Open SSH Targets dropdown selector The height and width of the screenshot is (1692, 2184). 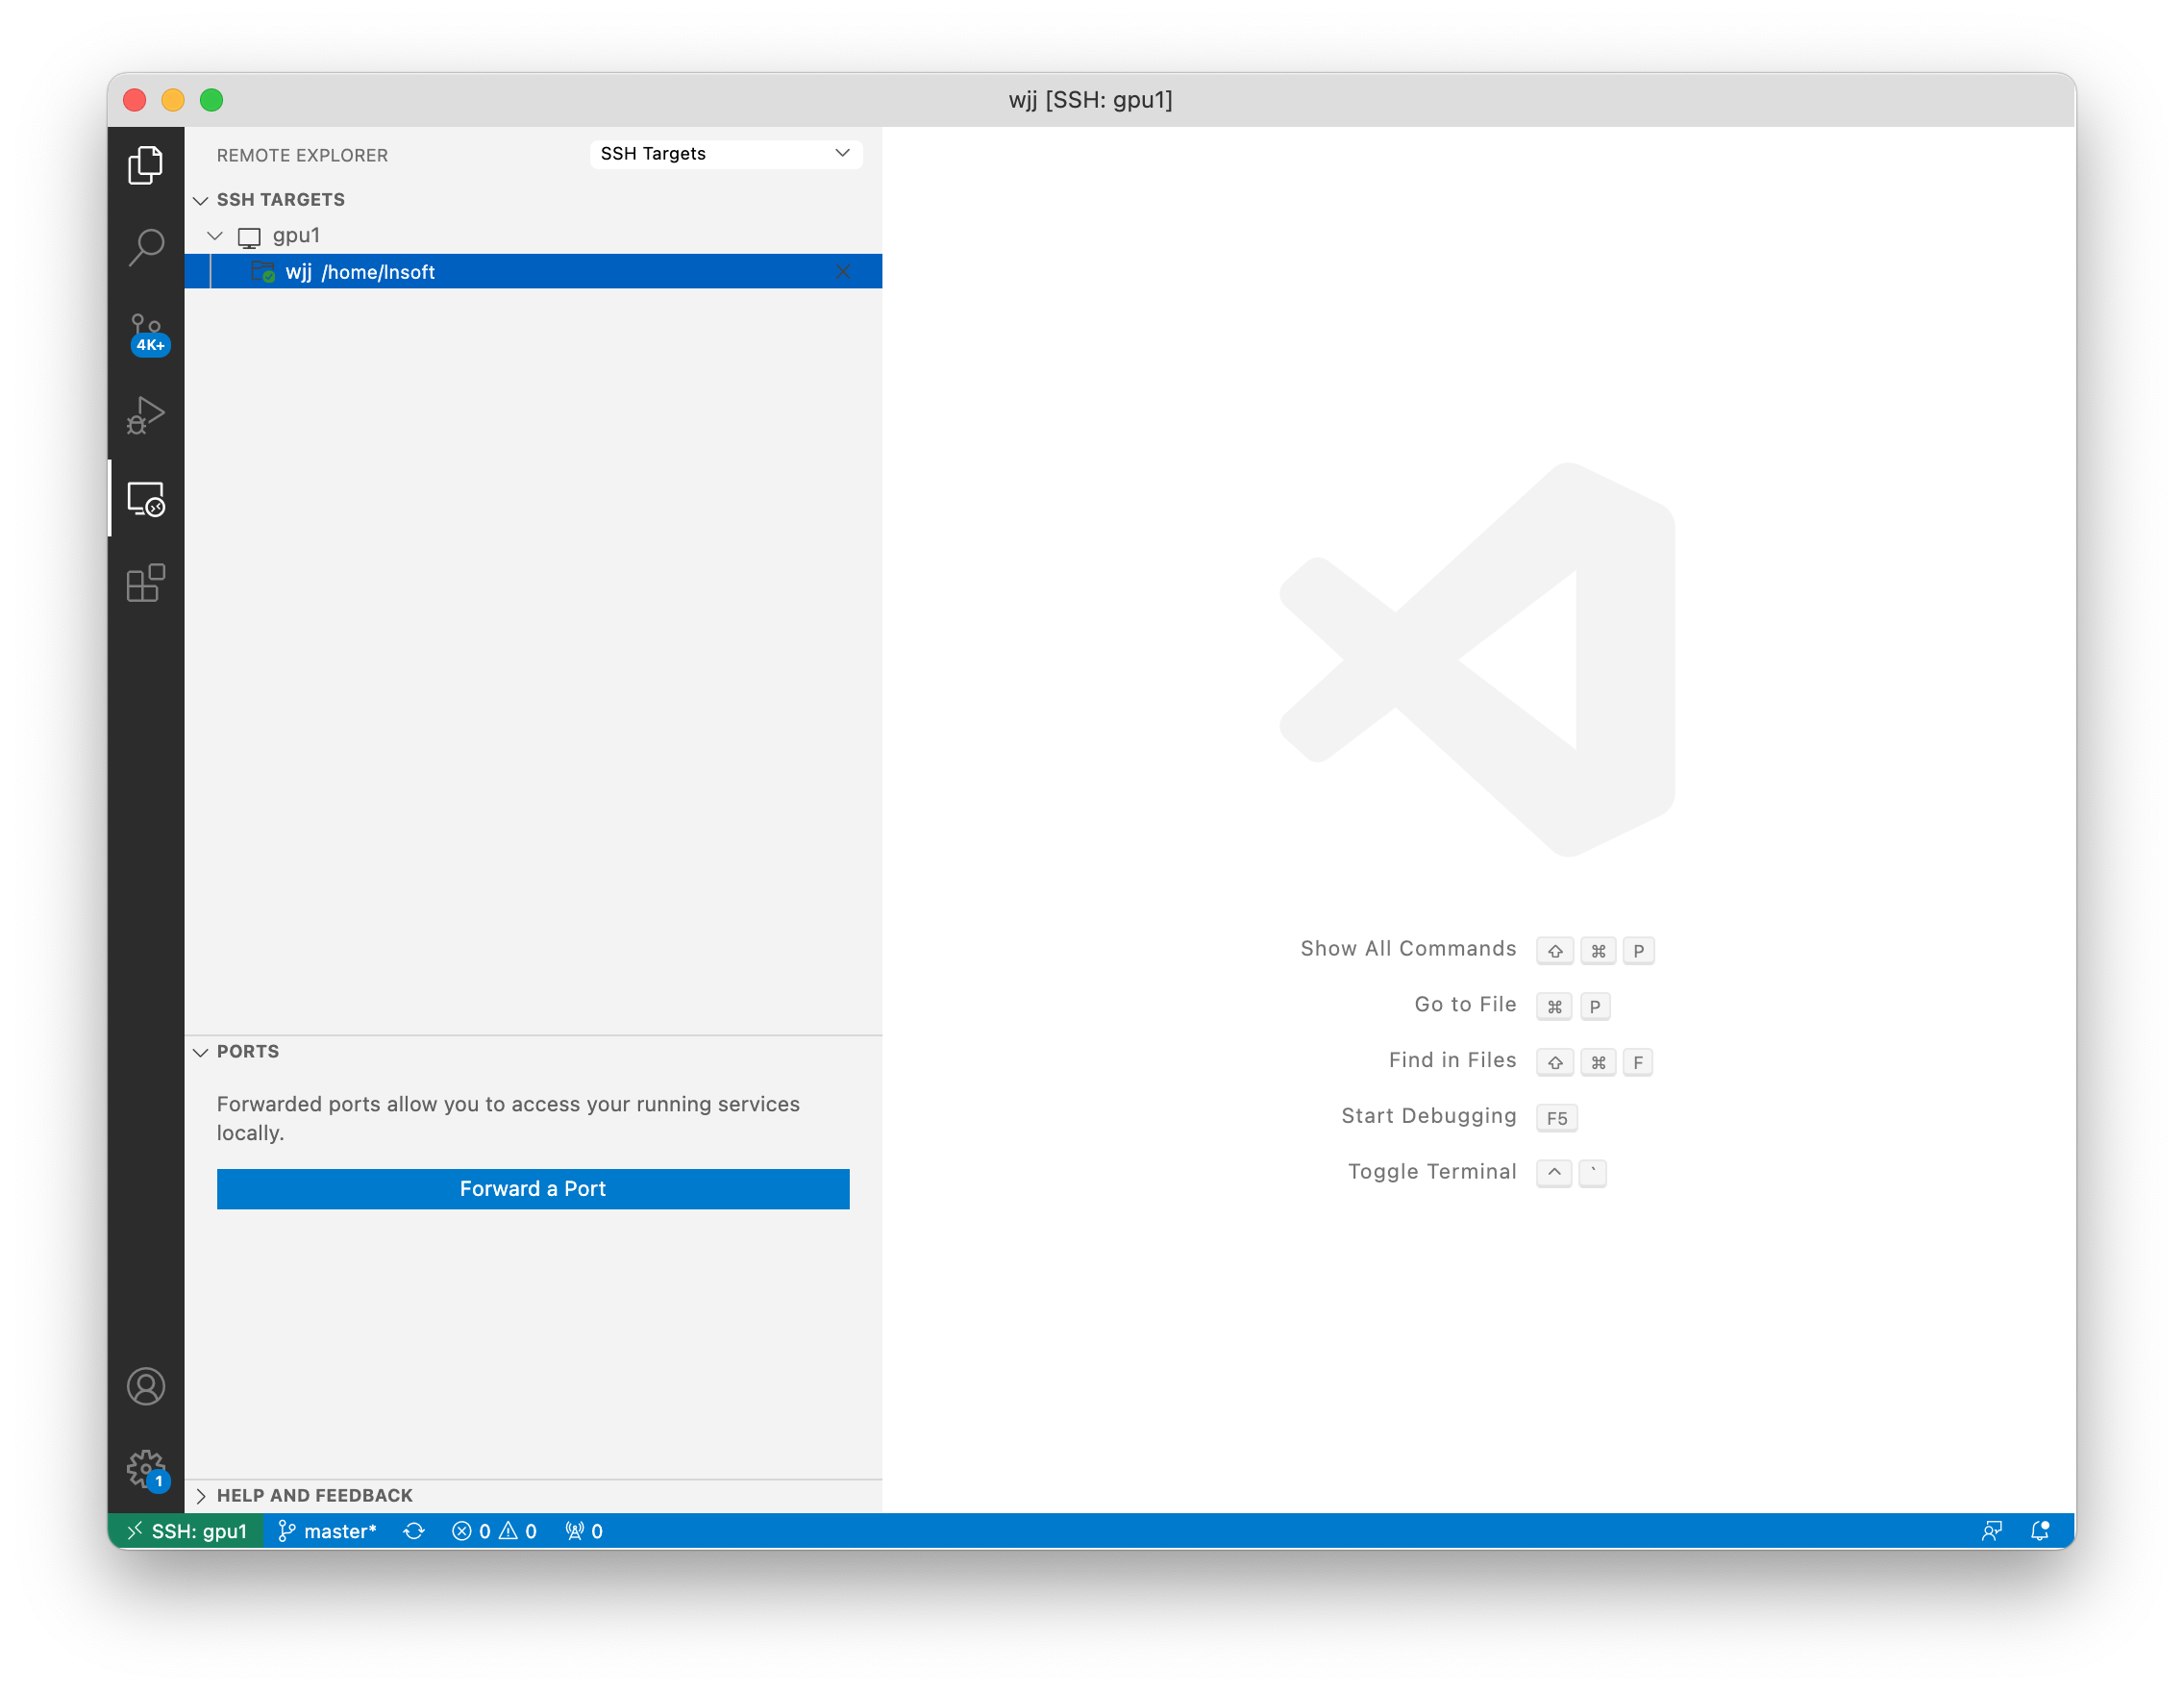pos(725,153)
